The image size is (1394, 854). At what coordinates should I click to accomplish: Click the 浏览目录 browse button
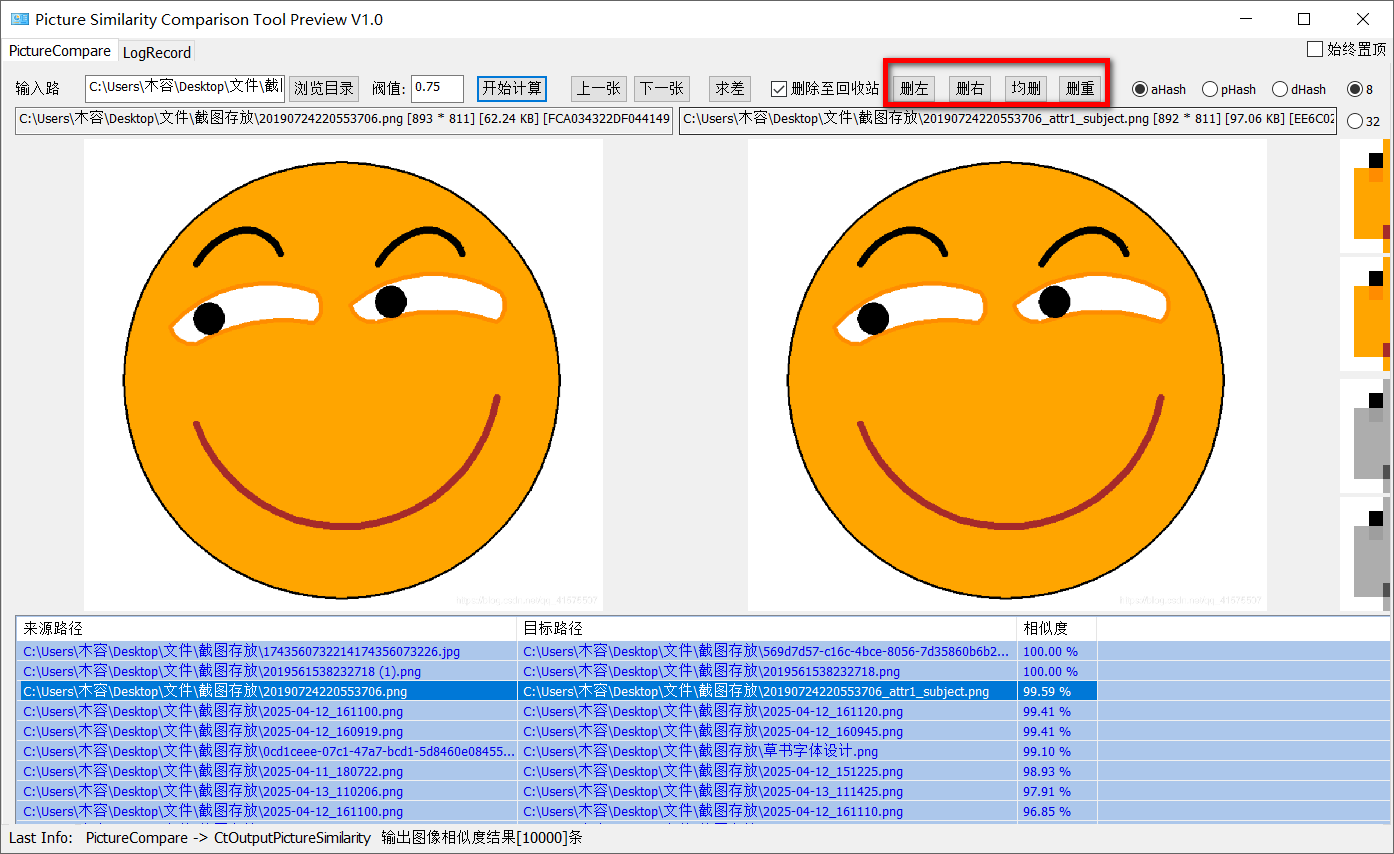[x=324, y=88]
